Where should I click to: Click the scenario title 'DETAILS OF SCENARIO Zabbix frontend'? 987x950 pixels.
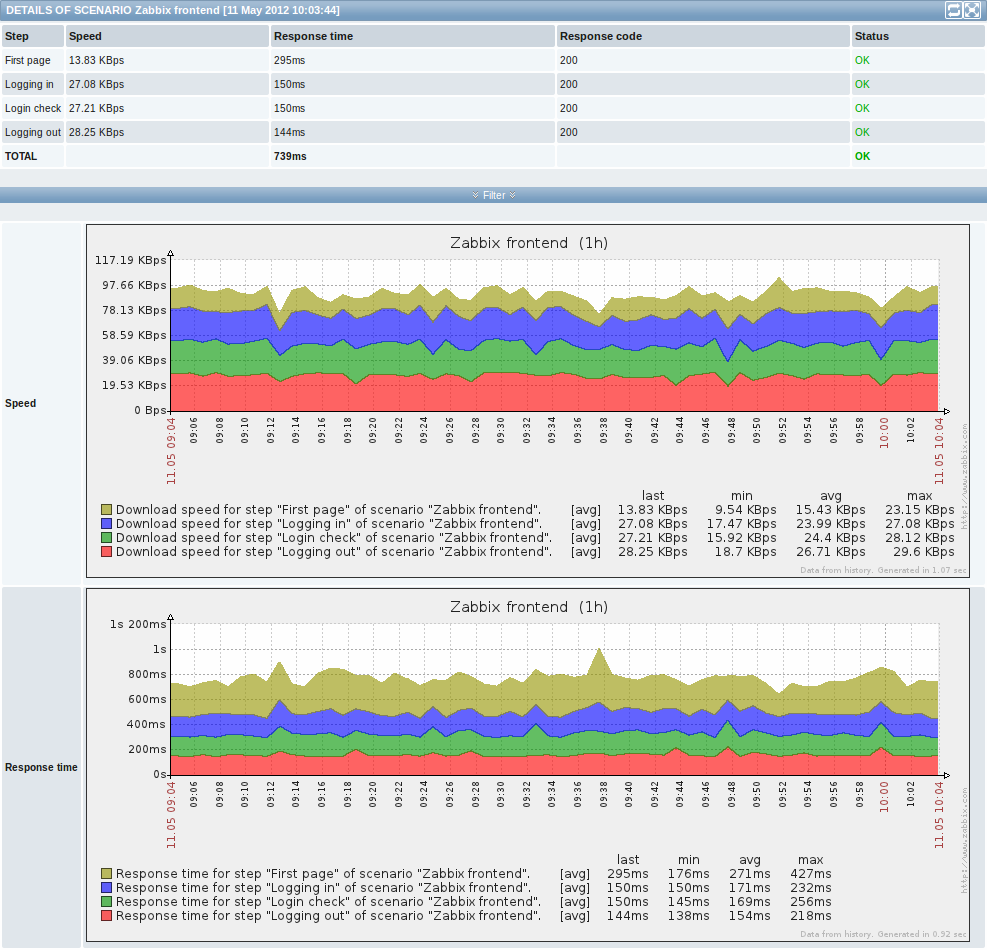(x=113, y=10)
